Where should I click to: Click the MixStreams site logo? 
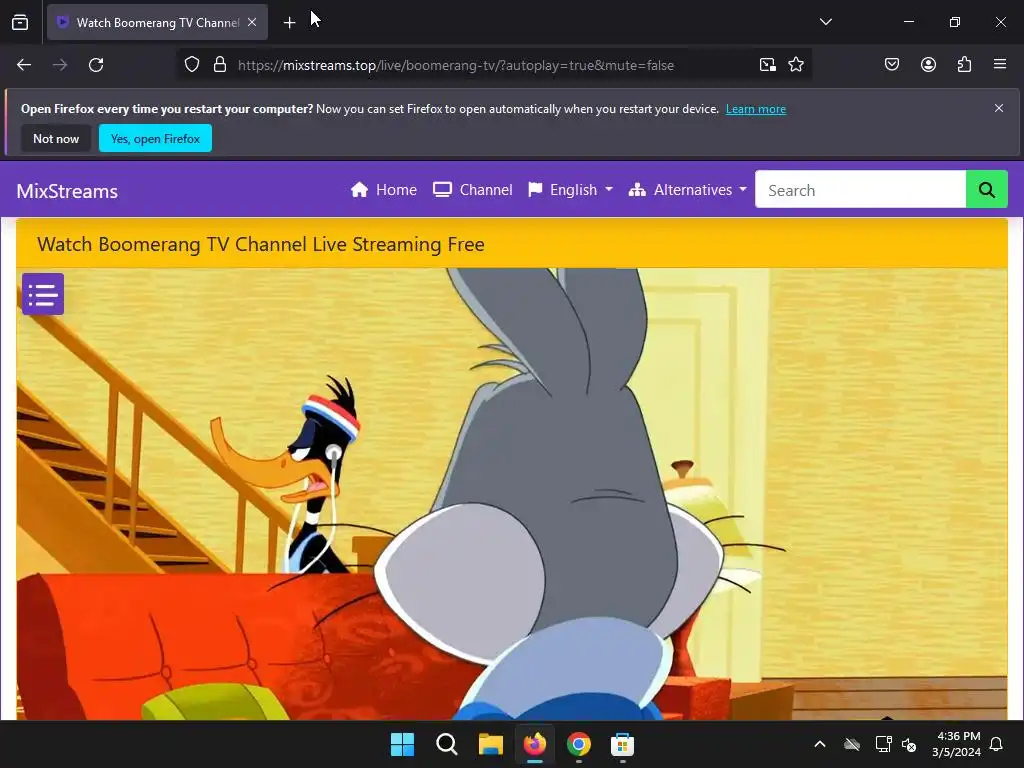(x=67, y=191)
